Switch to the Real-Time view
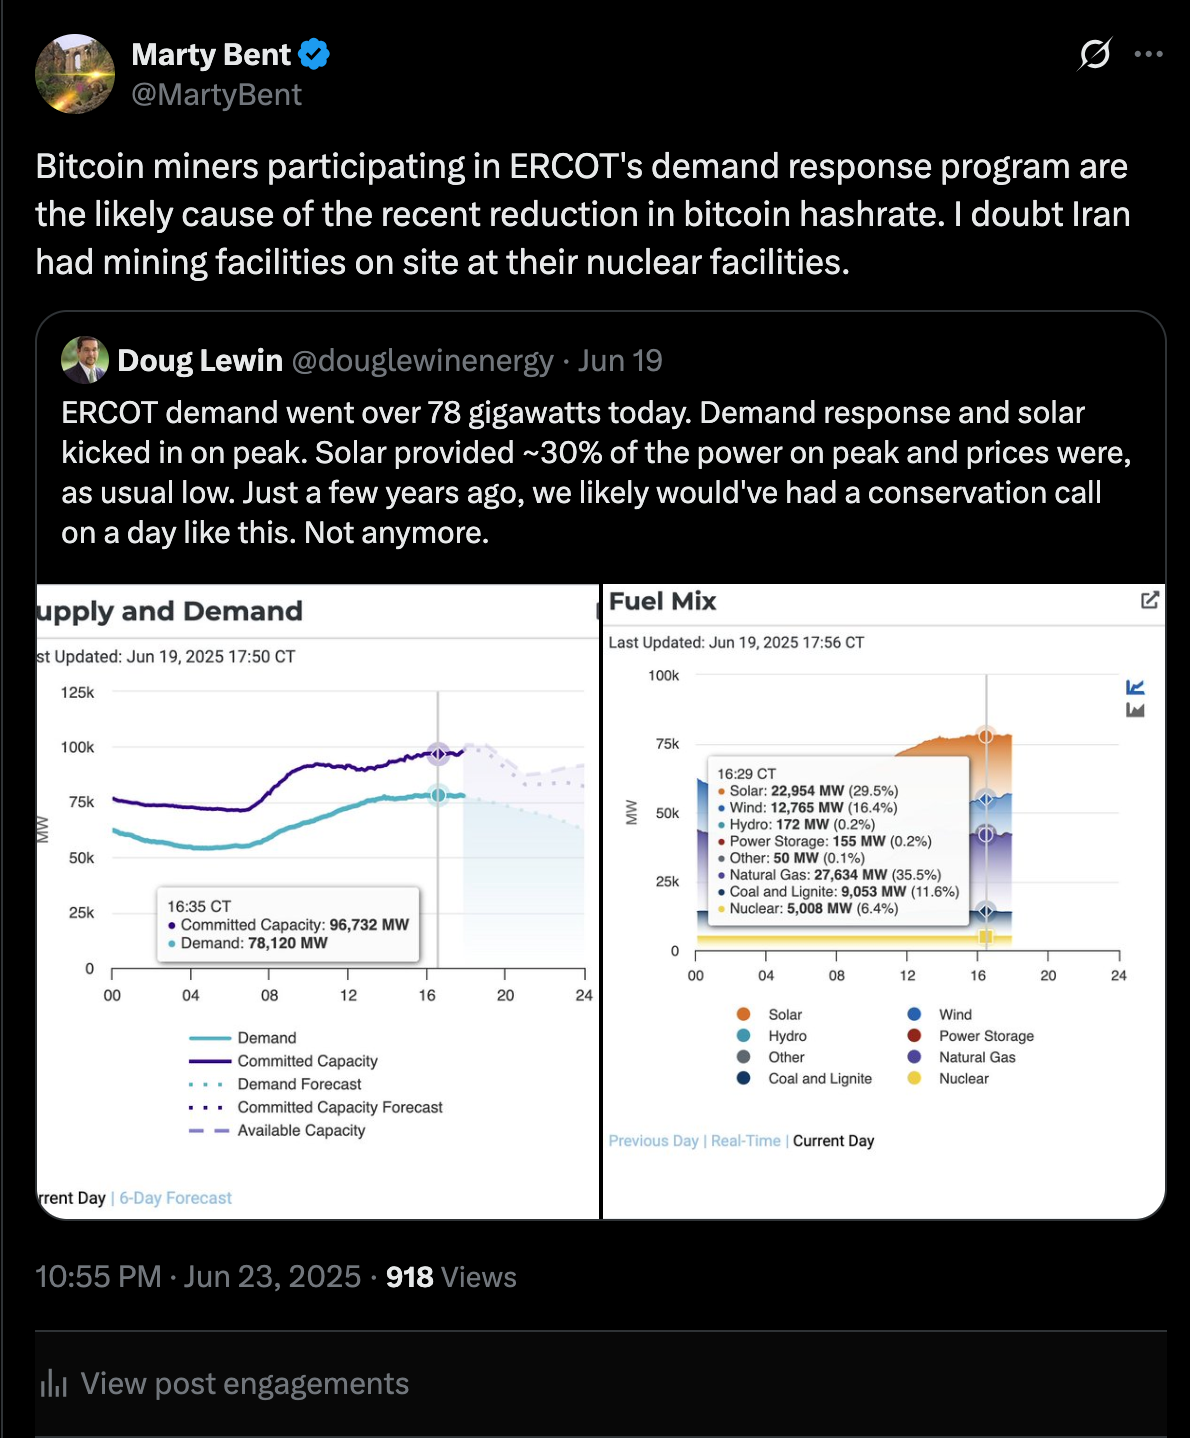 pos(745,1141)
